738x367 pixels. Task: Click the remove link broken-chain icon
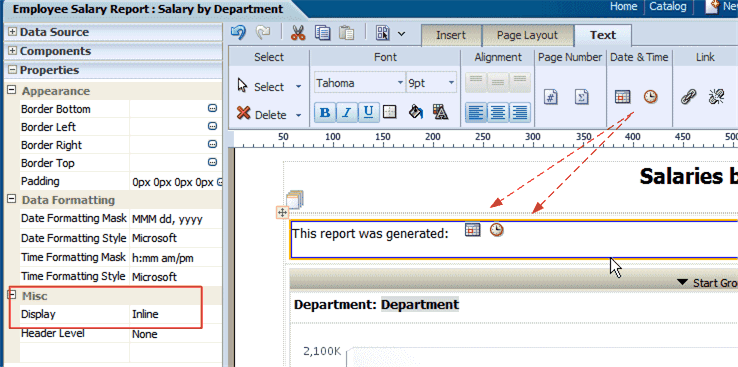(x=716, y=97)
